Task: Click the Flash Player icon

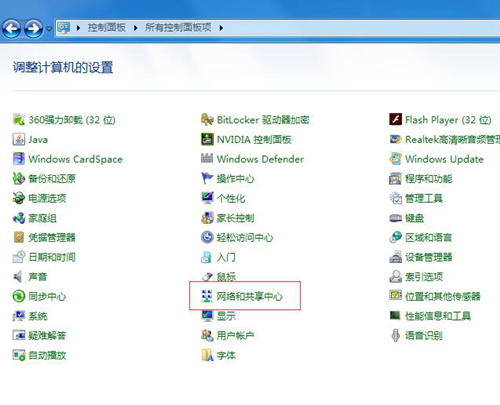Action: [x=395, y=119]
